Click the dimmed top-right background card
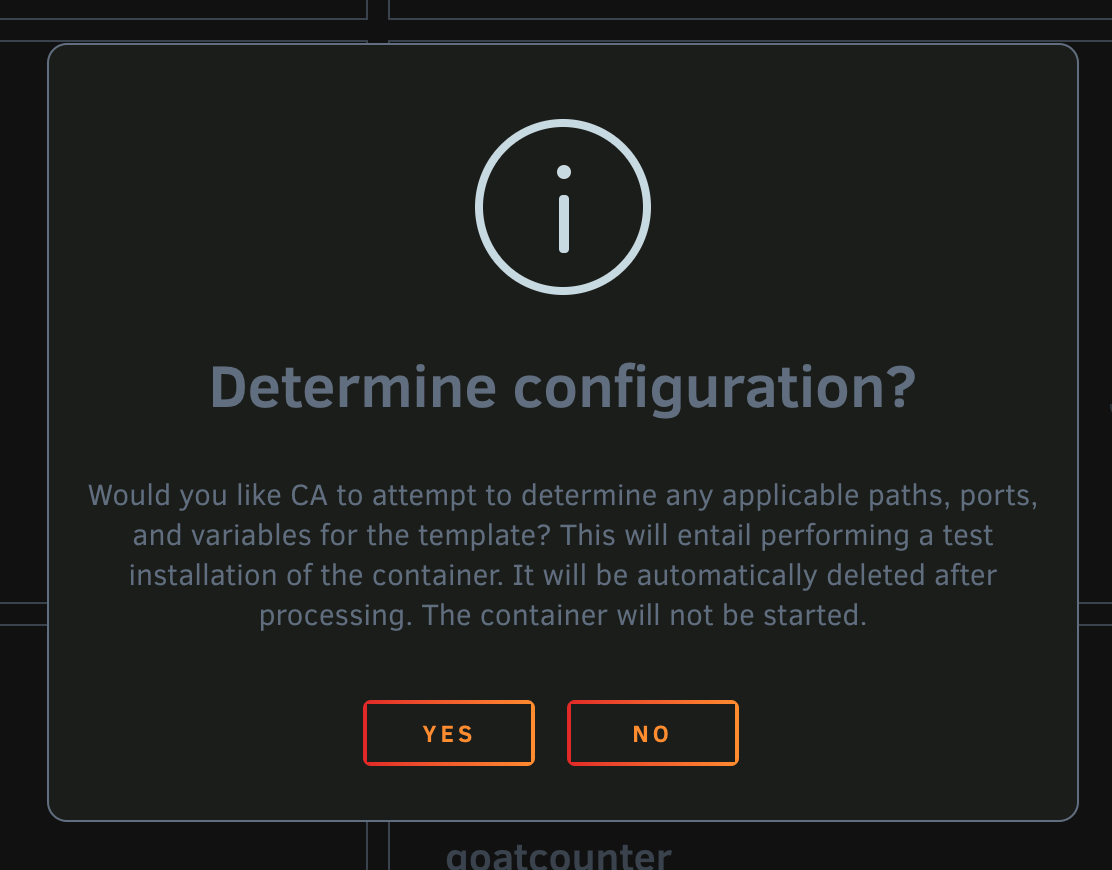This screenshot has width=1112, height=870. [x=750, y=9]
